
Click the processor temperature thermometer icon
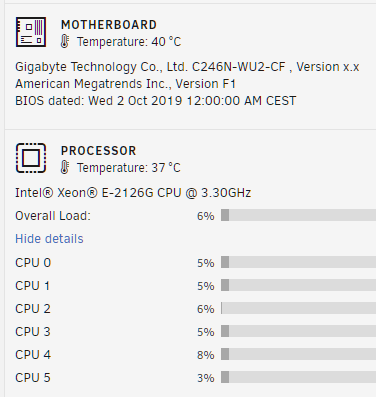(x=65, y=168)
